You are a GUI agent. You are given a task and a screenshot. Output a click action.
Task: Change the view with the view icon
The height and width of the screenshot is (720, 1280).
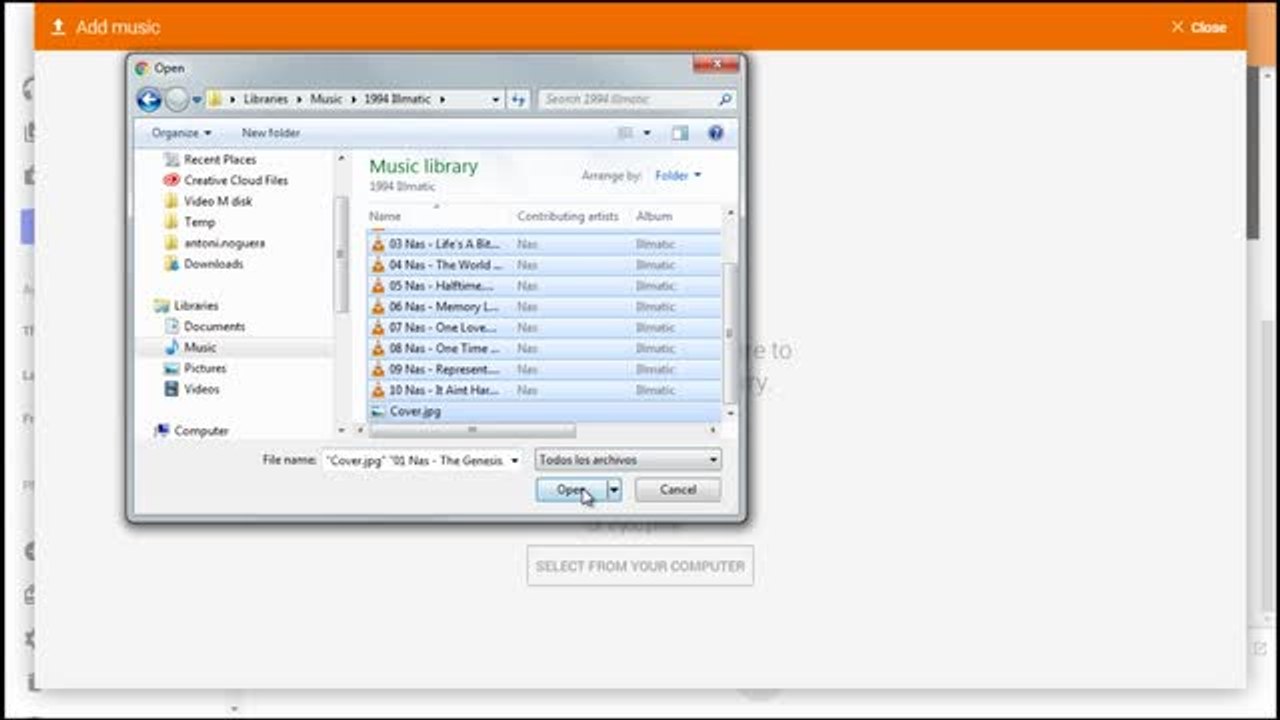click(626, 133)
